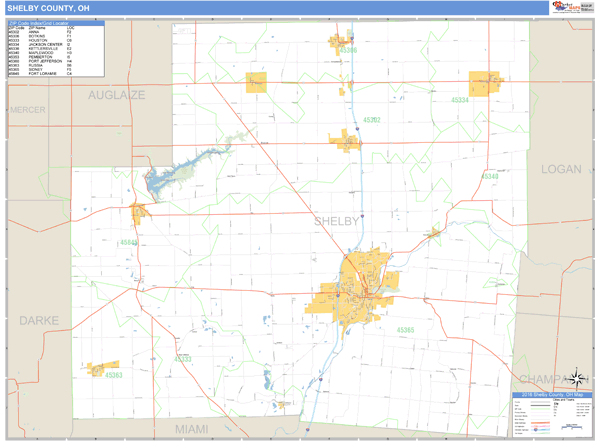
Task: Select the LOGAN county label
Action: coord(561,169)
